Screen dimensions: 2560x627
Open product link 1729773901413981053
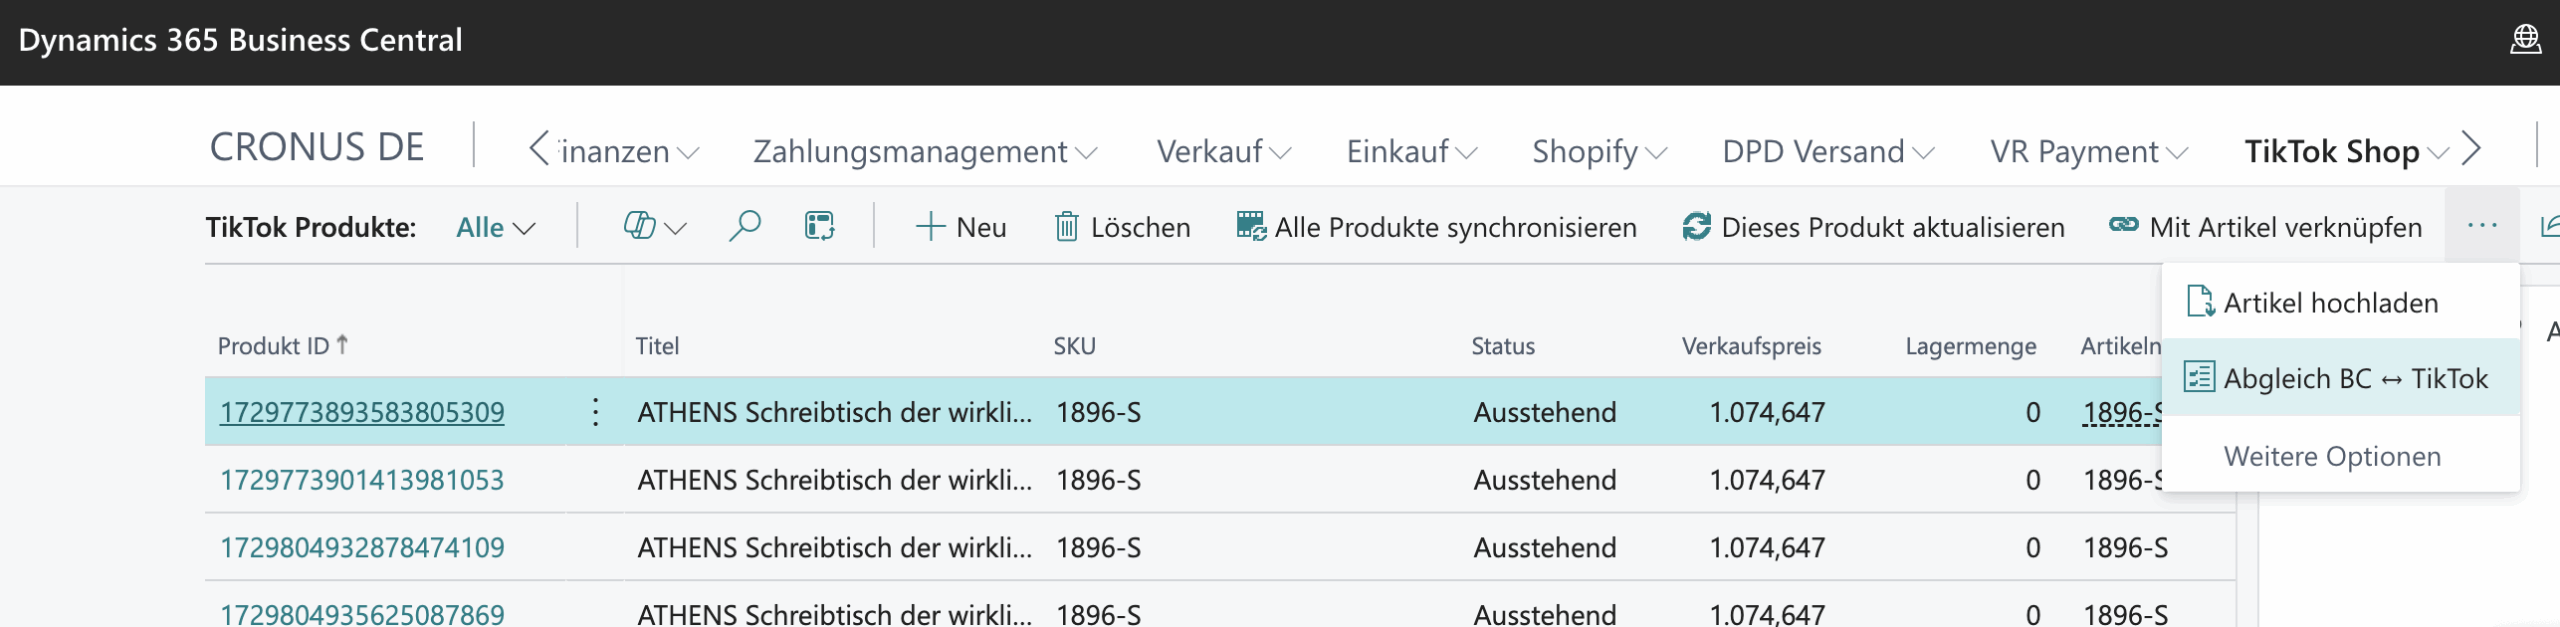click(362, 480)
